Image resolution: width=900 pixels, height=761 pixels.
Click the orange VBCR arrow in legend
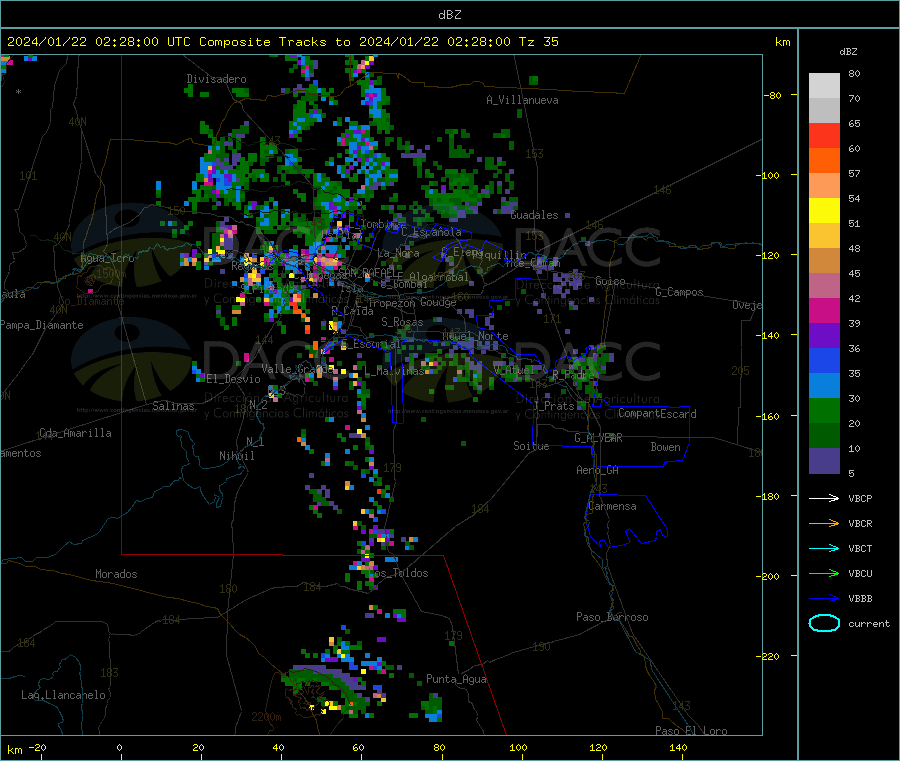824,523
